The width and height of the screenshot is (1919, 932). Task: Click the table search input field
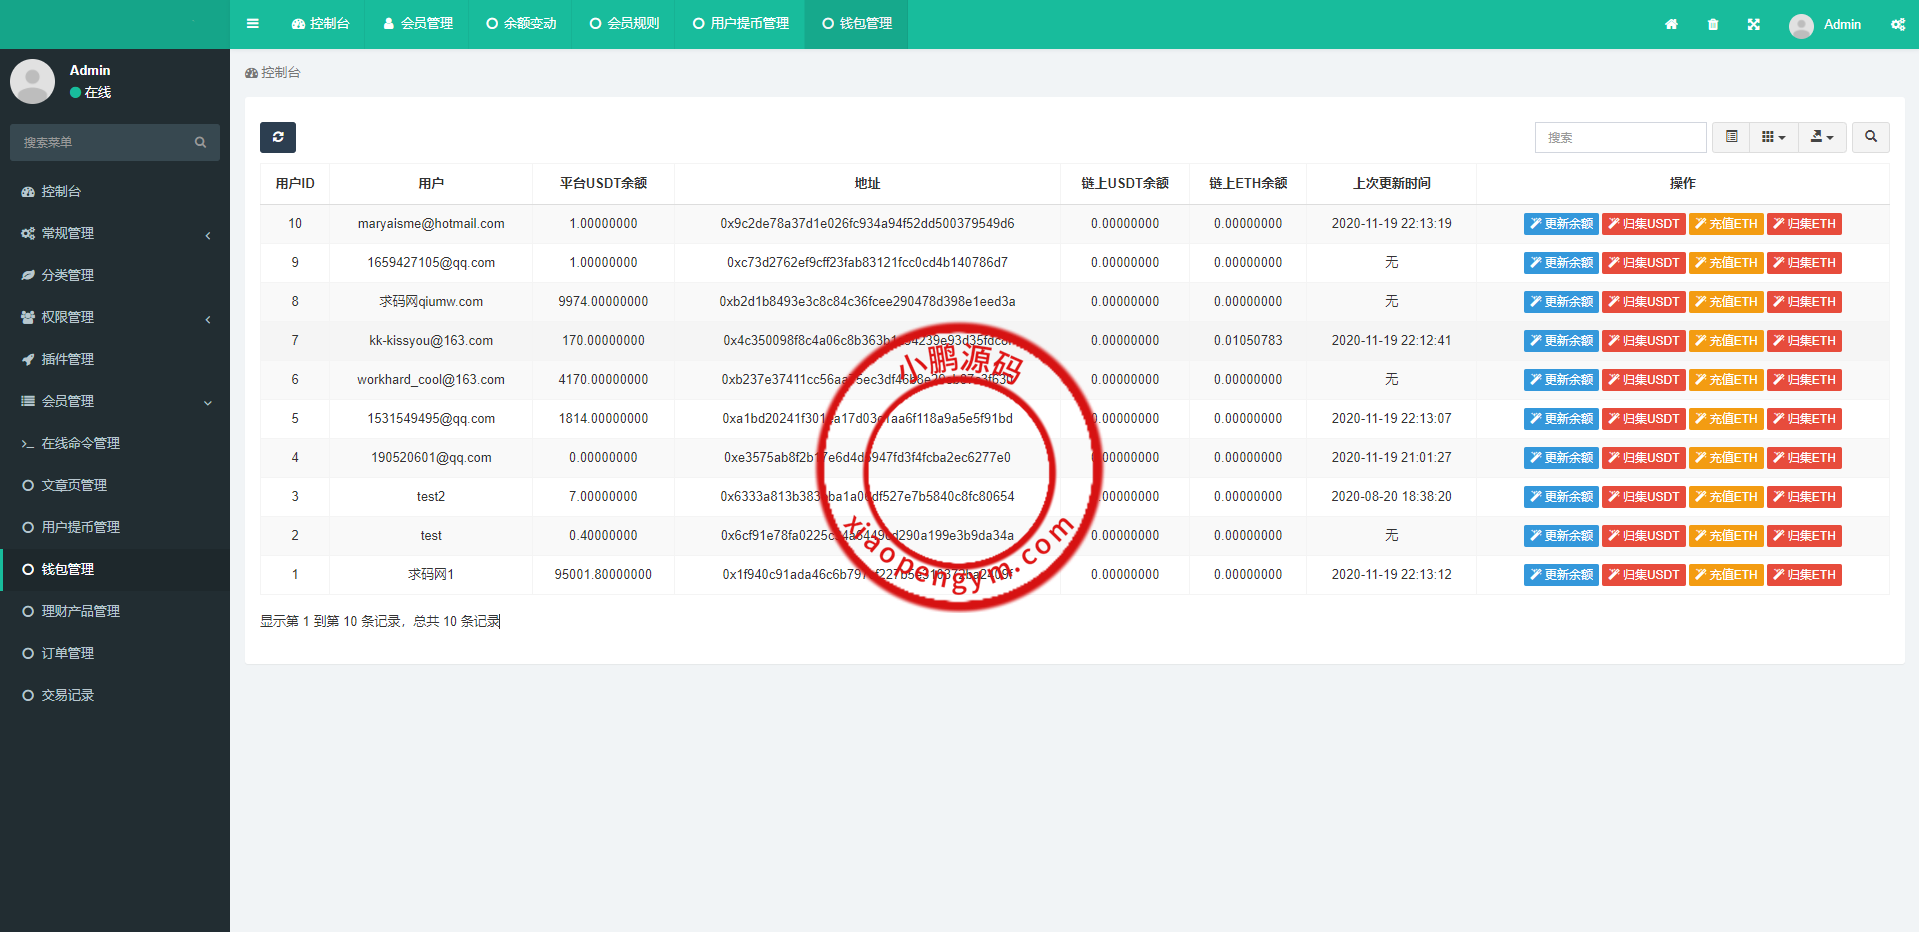point(1620,137)
